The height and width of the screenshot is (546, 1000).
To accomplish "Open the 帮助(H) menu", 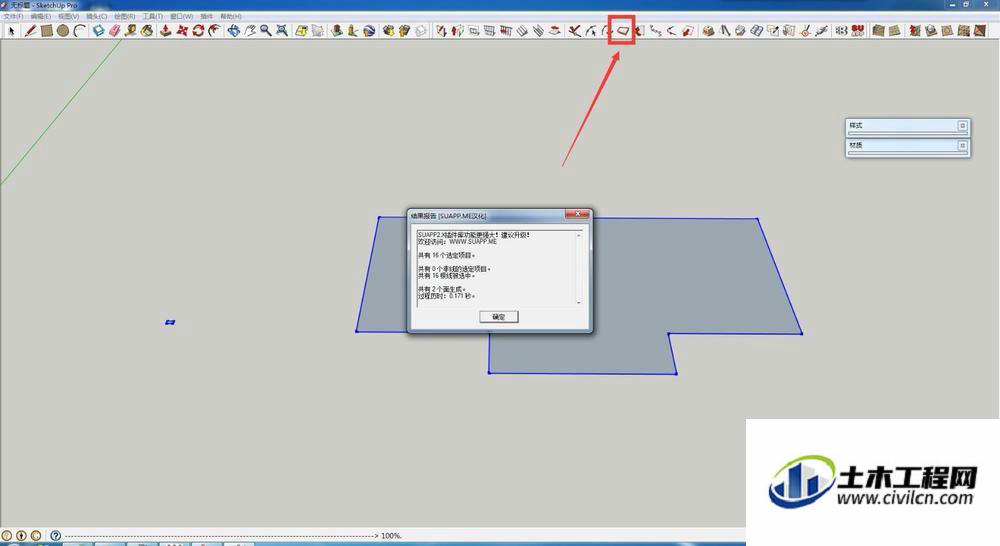I will [231, 16].
